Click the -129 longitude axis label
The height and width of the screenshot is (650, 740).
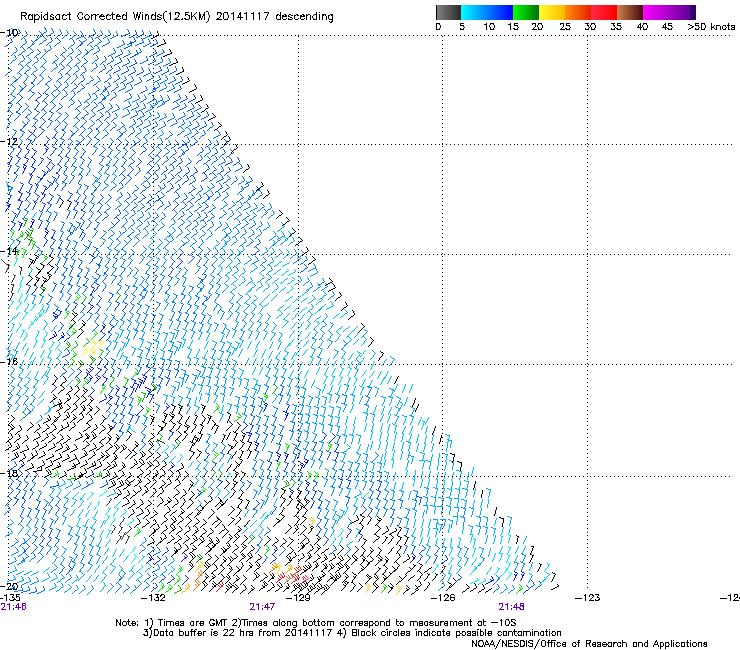pos(298,598)
